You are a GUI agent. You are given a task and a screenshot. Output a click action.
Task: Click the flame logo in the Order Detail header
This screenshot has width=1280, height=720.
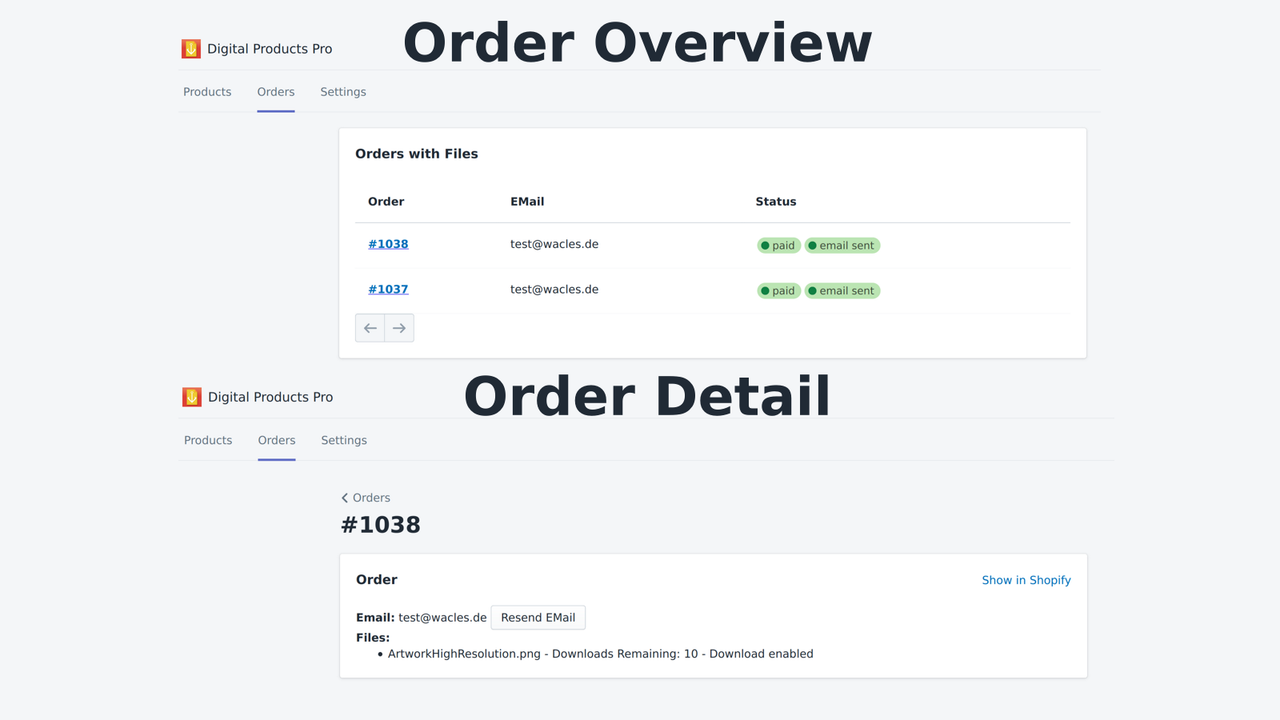click(191, 396)
